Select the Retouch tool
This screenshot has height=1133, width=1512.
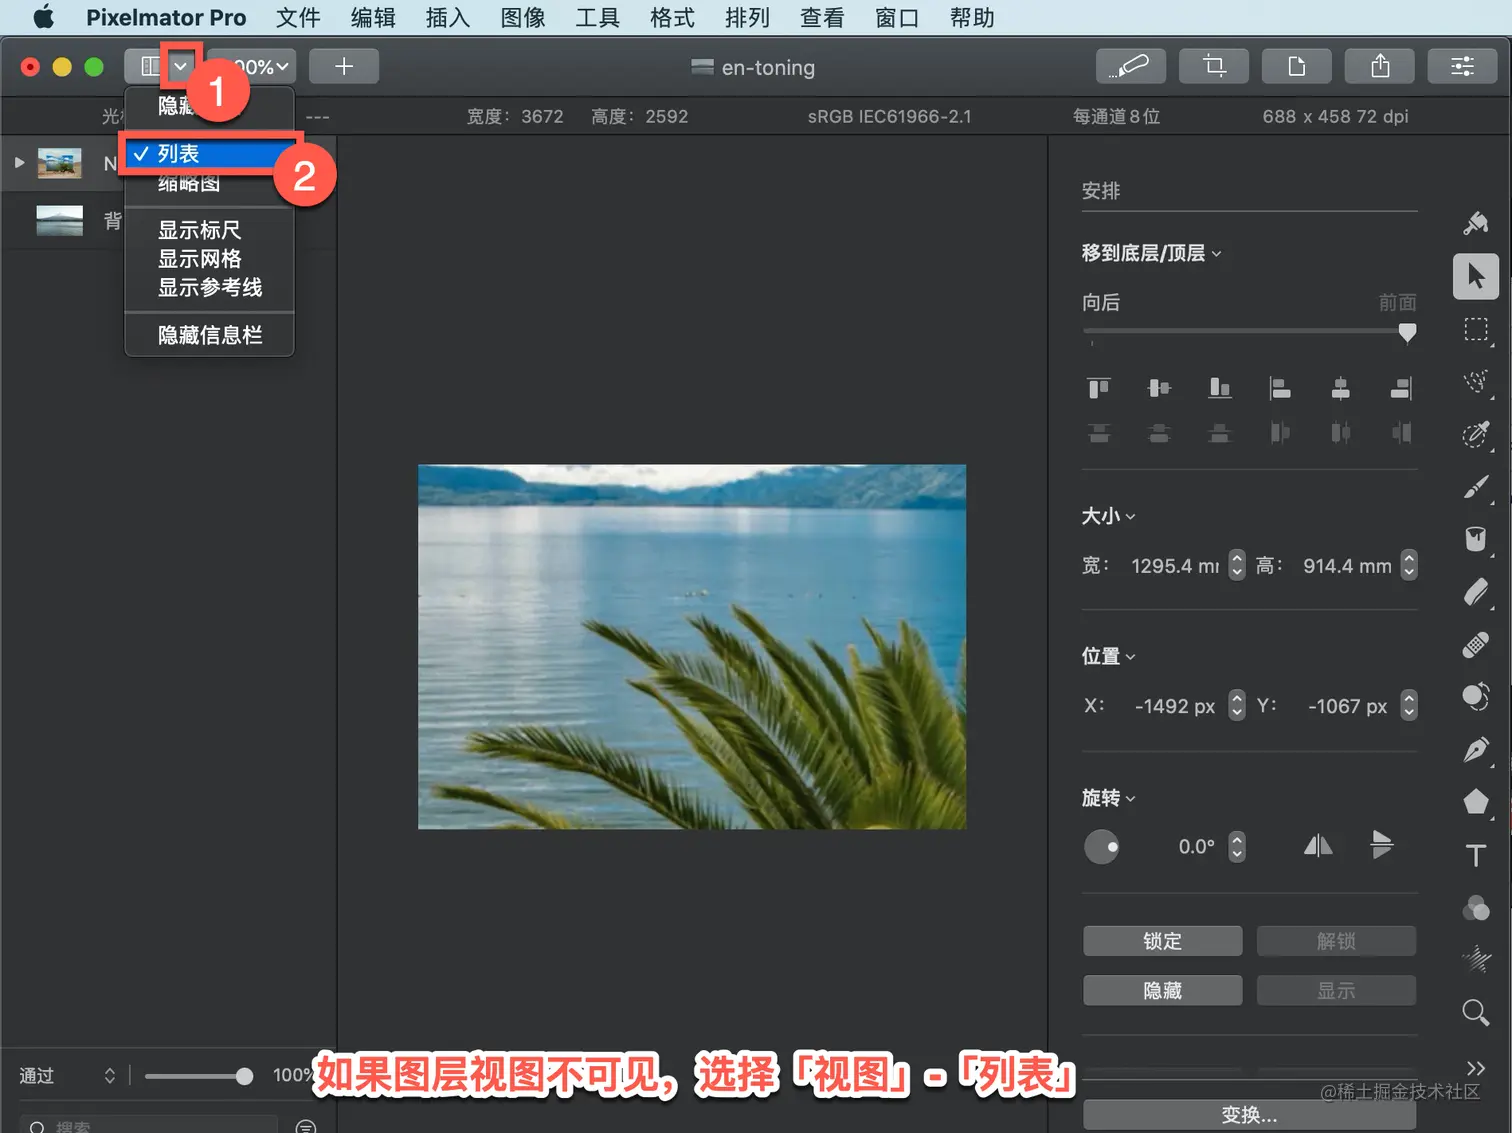point(1476,697)
